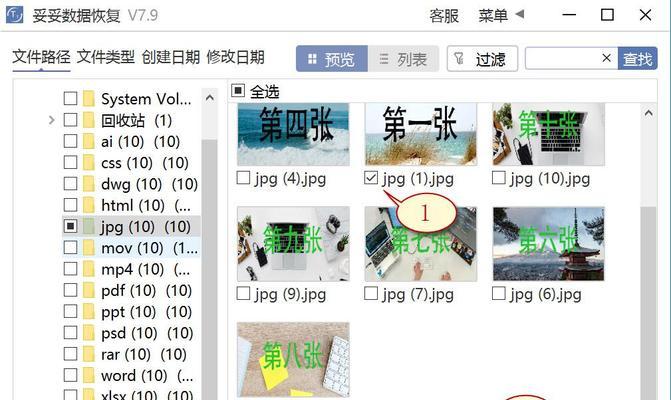
Task: Check the 回收站 folder checkbox
Action: pos(70,120)
